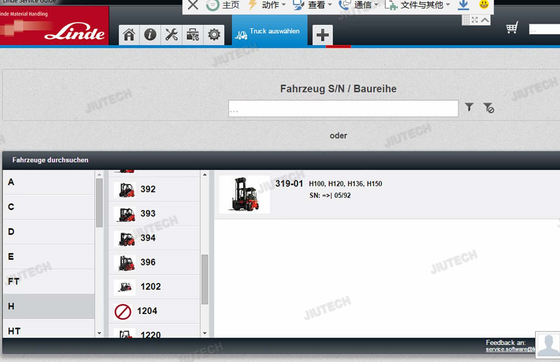Apply the filter funnel icon
The image size is (560, 362).
click(x=469, y=107)
